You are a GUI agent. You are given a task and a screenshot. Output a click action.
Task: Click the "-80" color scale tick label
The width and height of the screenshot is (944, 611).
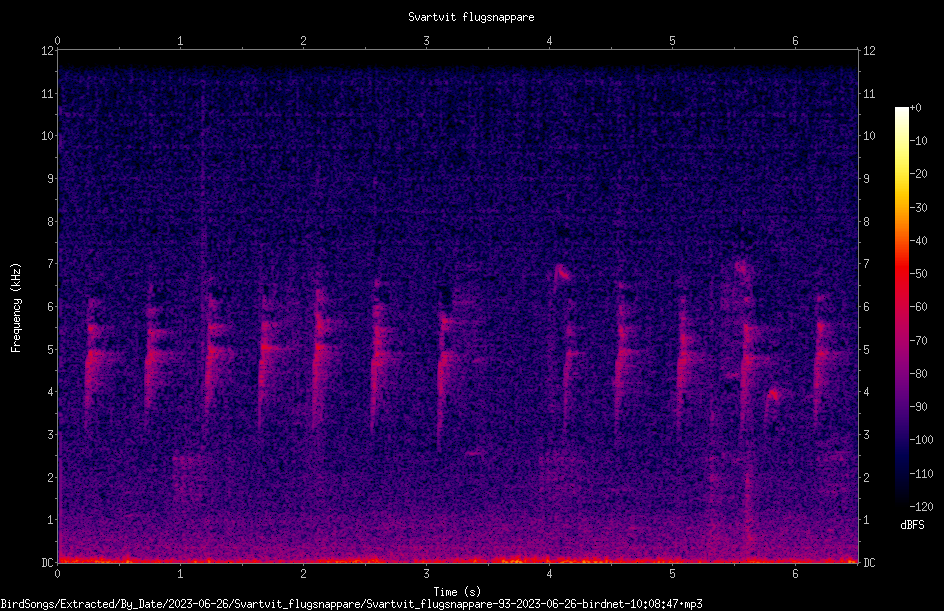tap(918, 374)
